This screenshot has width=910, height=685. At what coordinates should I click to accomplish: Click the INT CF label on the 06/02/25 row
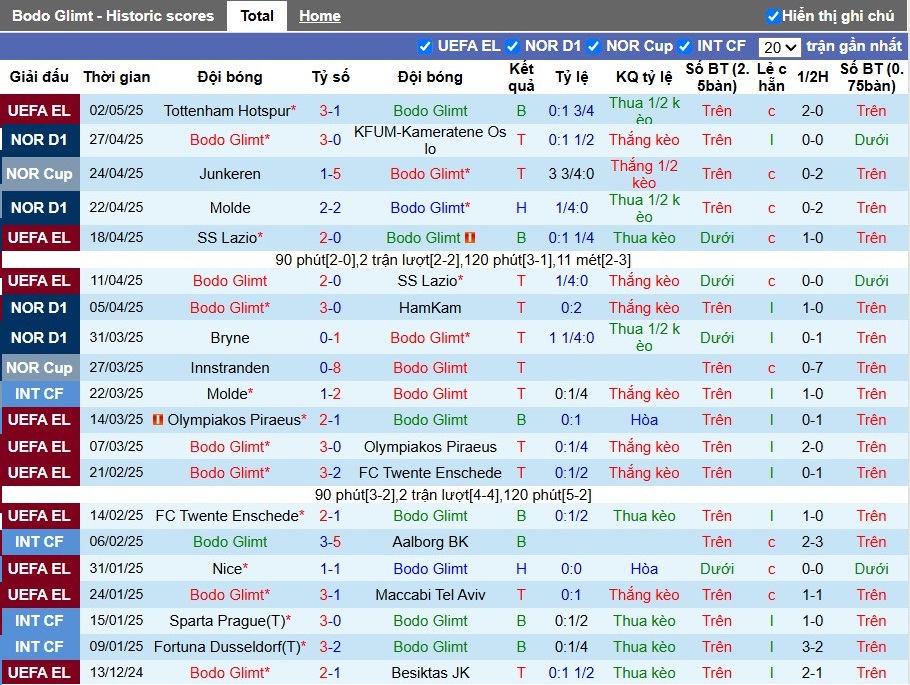tap(39, 542)
